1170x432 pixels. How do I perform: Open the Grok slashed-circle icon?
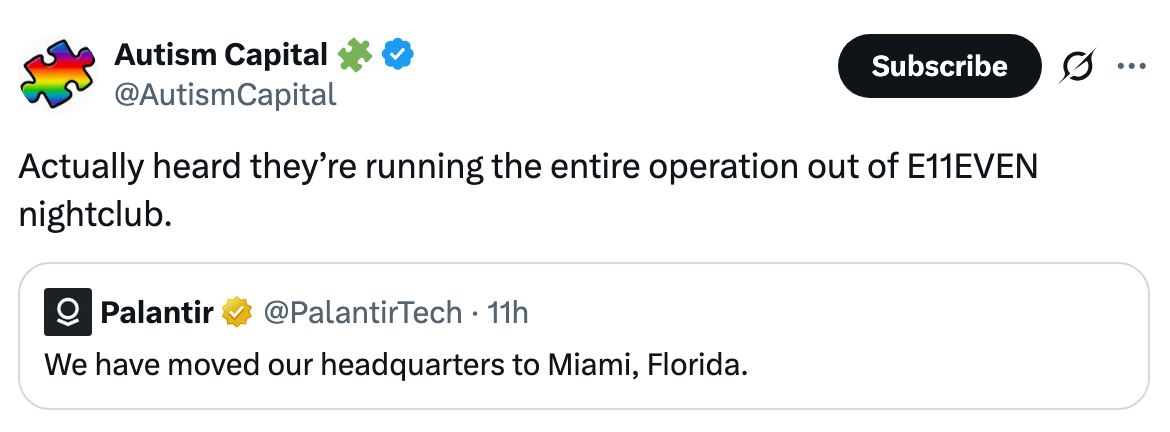[x=1078, y=66]
